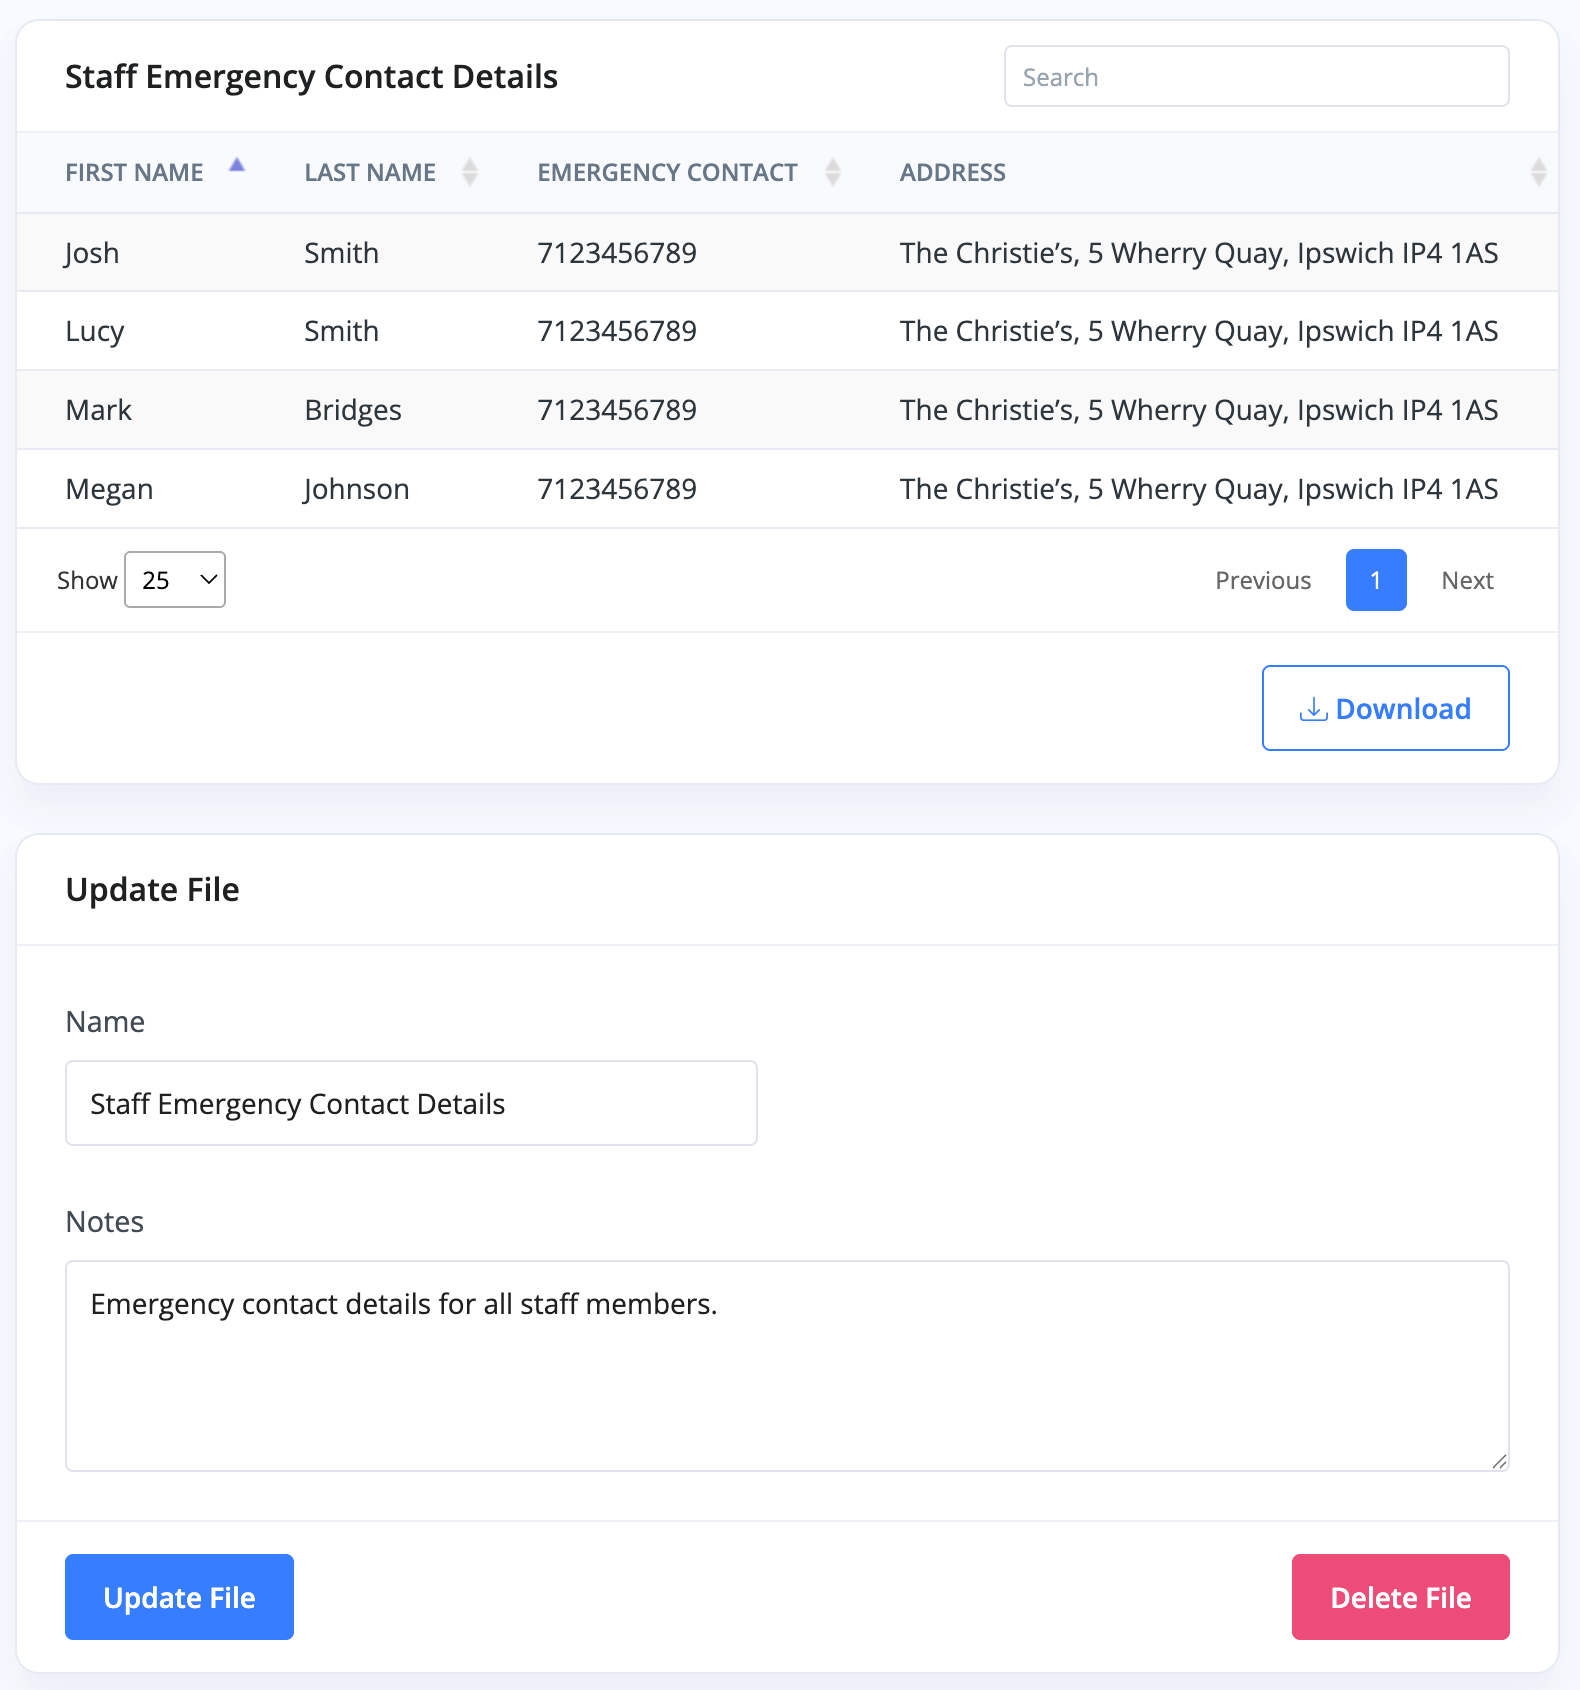Screen dimensions: 1580x1690
Task: Click the Mark Bridges row
Action: pos(787,410)
